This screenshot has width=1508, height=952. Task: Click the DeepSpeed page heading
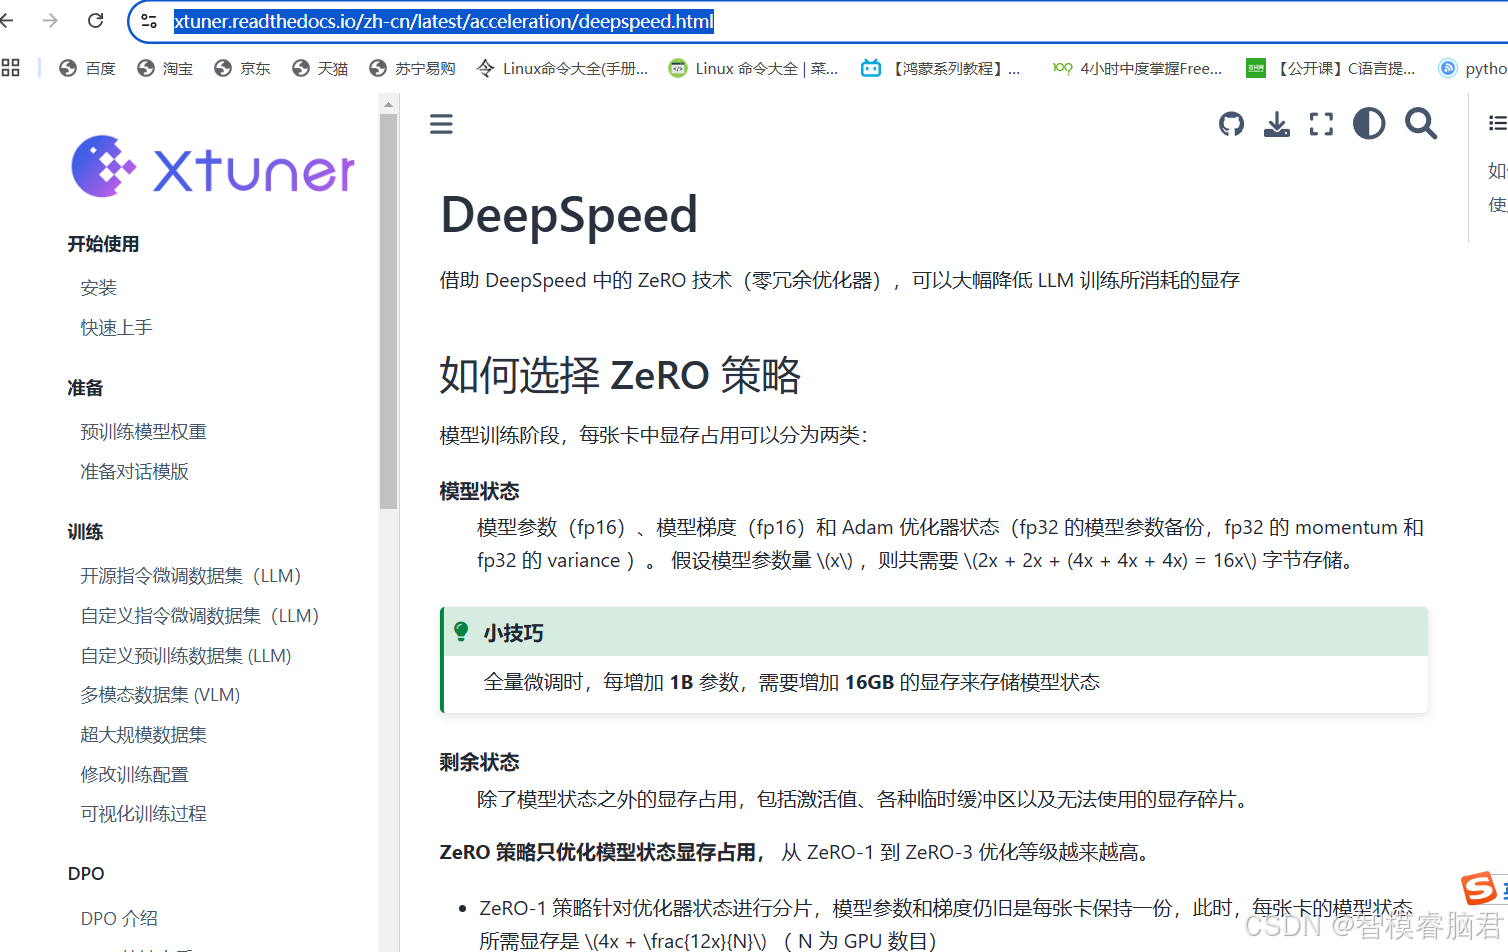pyautogui.click(x=569, y=215)
